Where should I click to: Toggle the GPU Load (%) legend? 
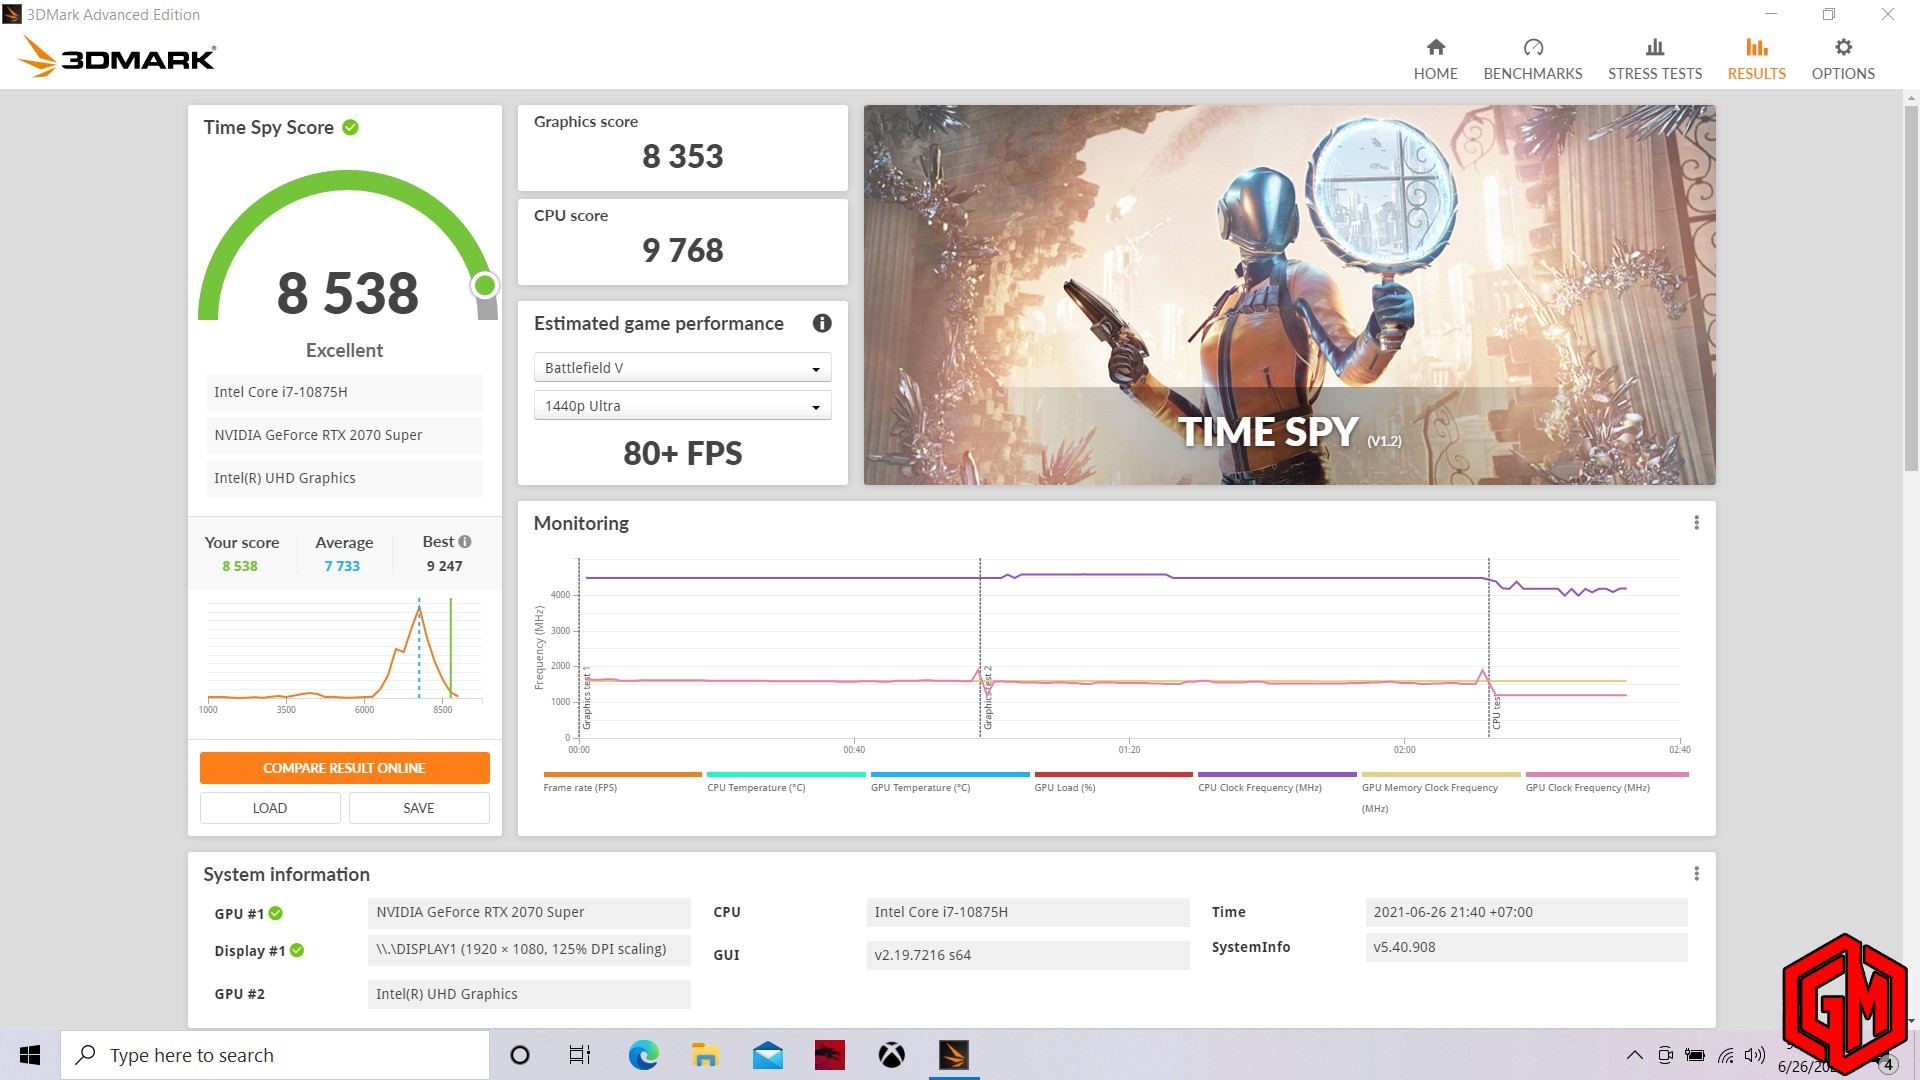click(x=1113, y=782)
